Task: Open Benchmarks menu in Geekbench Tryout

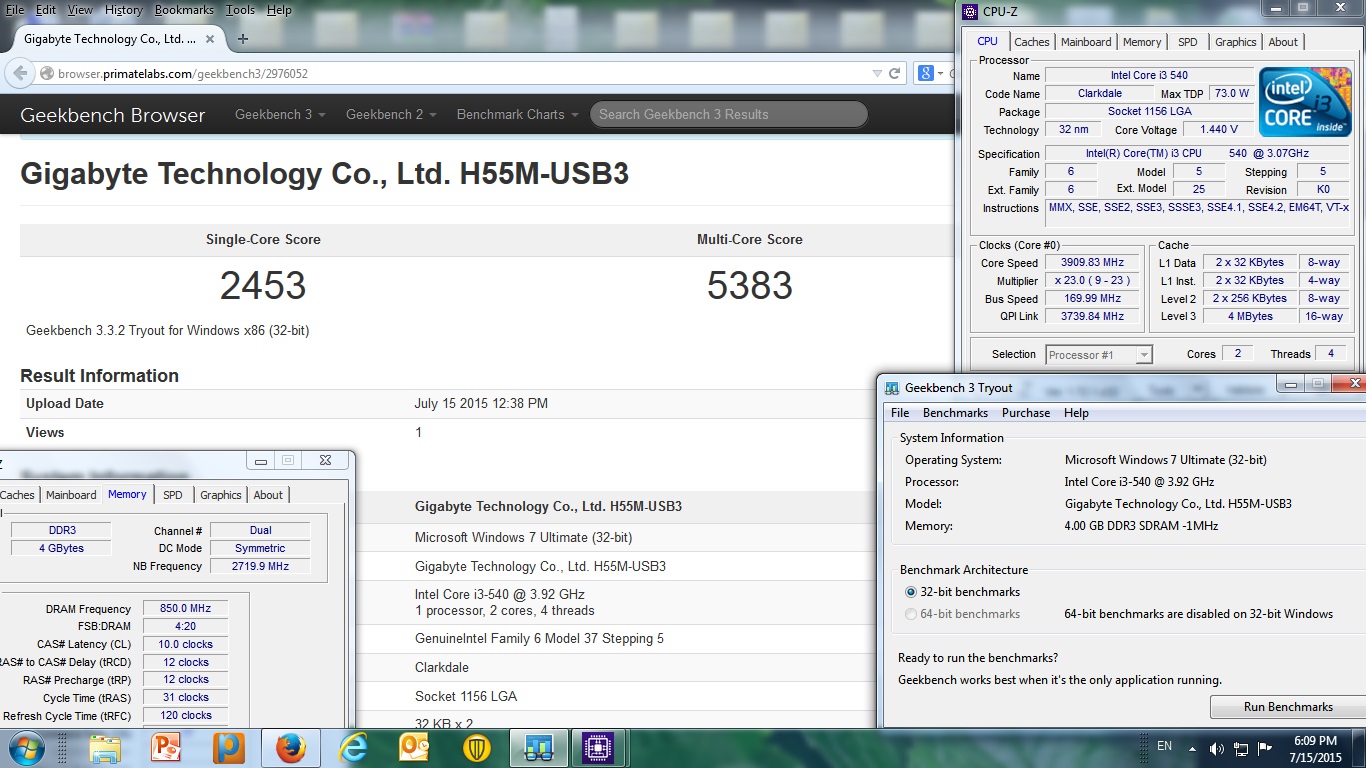Action: (x=955, y=413)
